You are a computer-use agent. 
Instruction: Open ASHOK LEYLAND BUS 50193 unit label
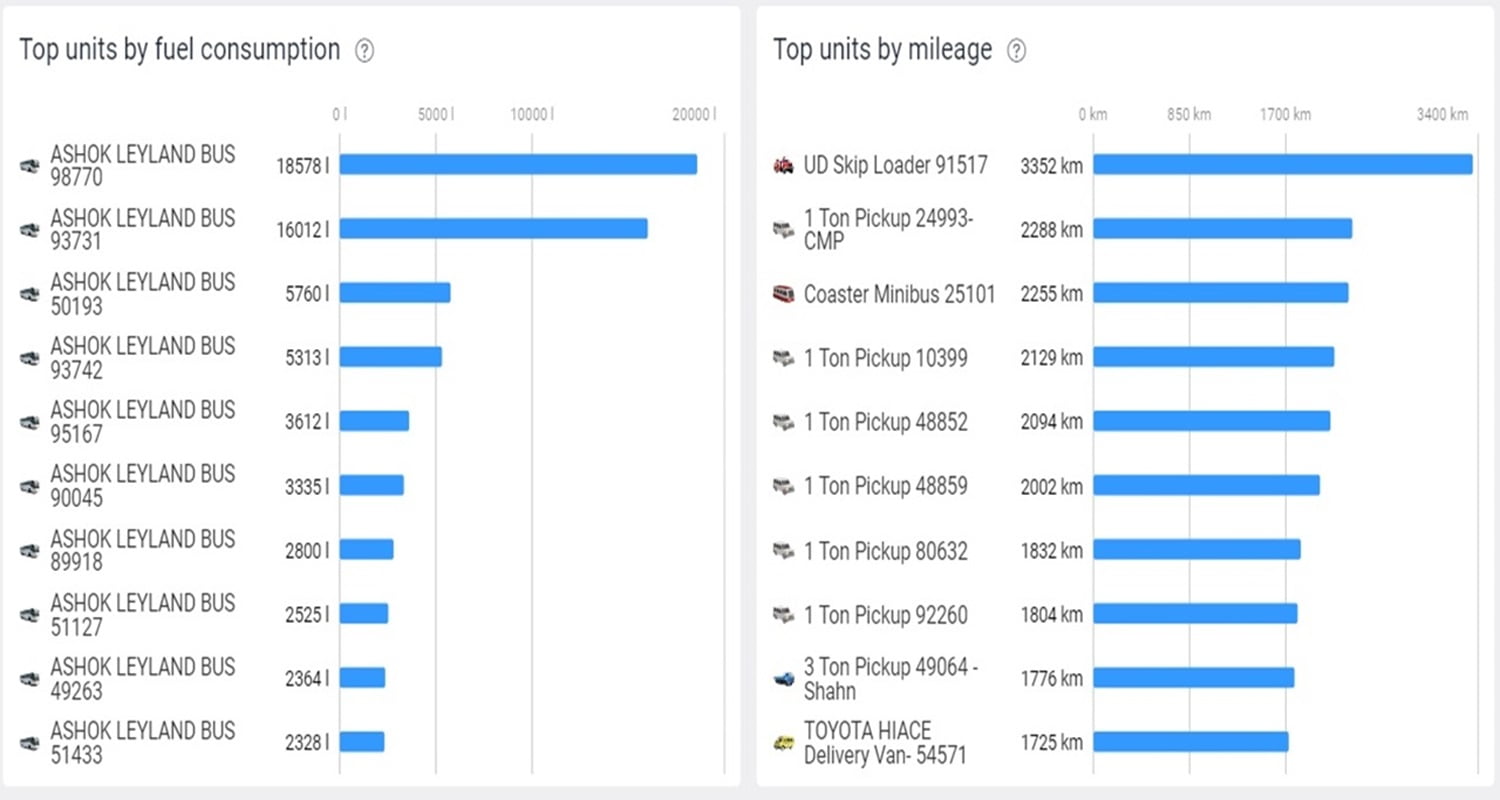click(x=143, y=294)
